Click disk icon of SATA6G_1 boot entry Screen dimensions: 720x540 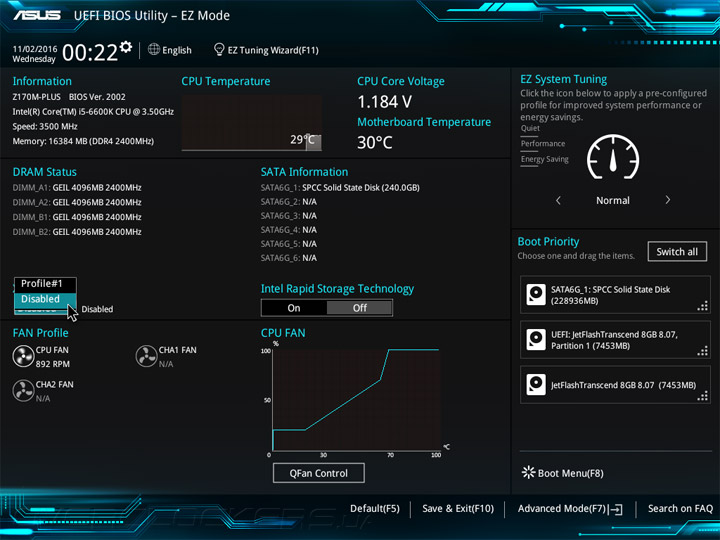click(535, 294)
